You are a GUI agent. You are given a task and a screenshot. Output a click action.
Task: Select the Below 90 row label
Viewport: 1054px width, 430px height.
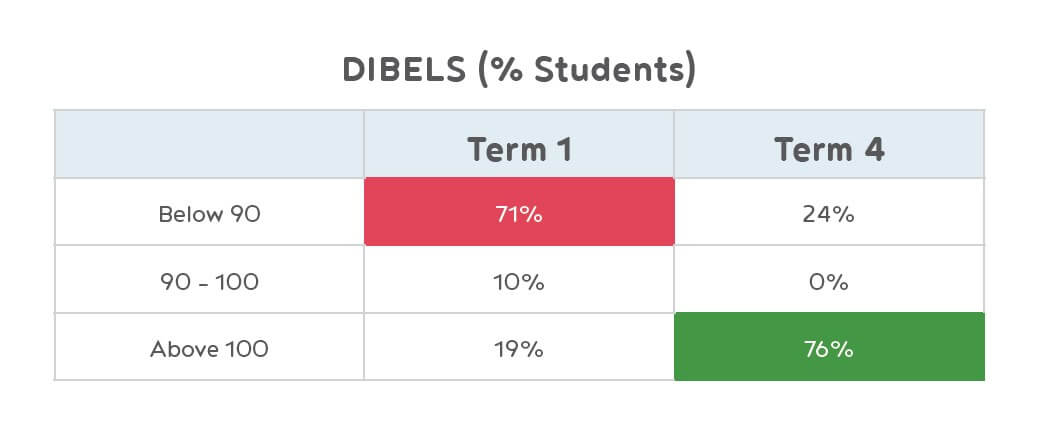[209, 213]
